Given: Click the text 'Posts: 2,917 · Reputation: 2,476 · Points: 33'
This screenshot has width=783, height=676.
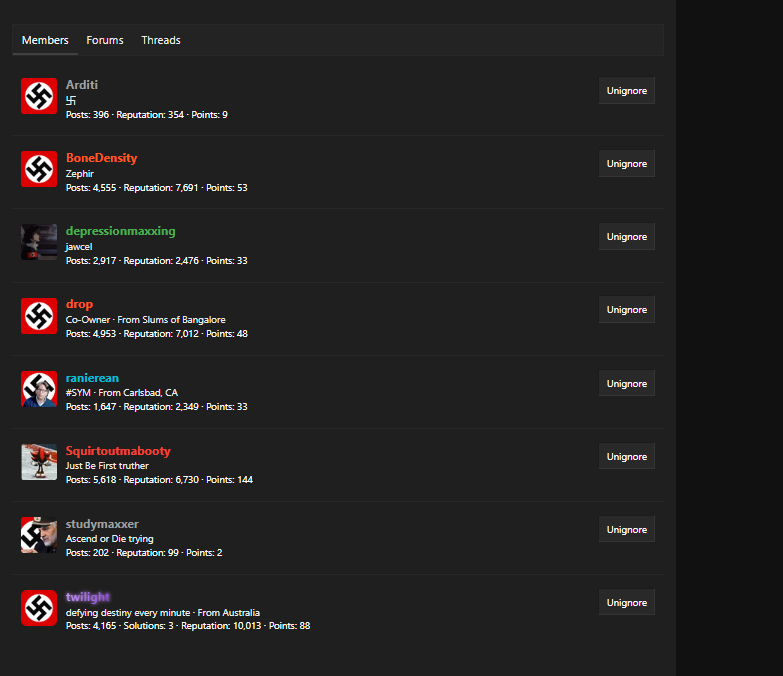Looking at the screenshot, I should 156,261.
